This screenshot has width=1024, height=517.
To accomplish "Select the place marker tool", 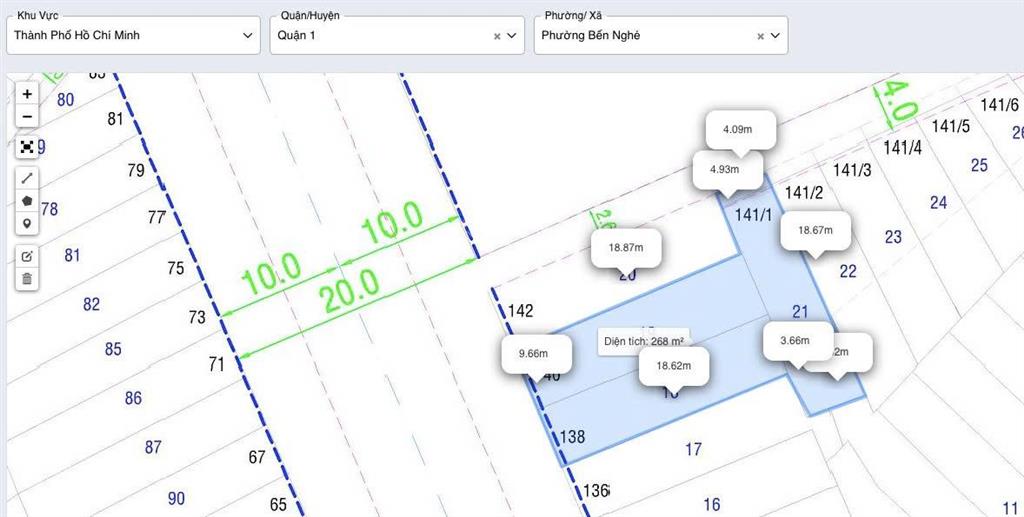I will pyautogui.click(x=27, y=224).
